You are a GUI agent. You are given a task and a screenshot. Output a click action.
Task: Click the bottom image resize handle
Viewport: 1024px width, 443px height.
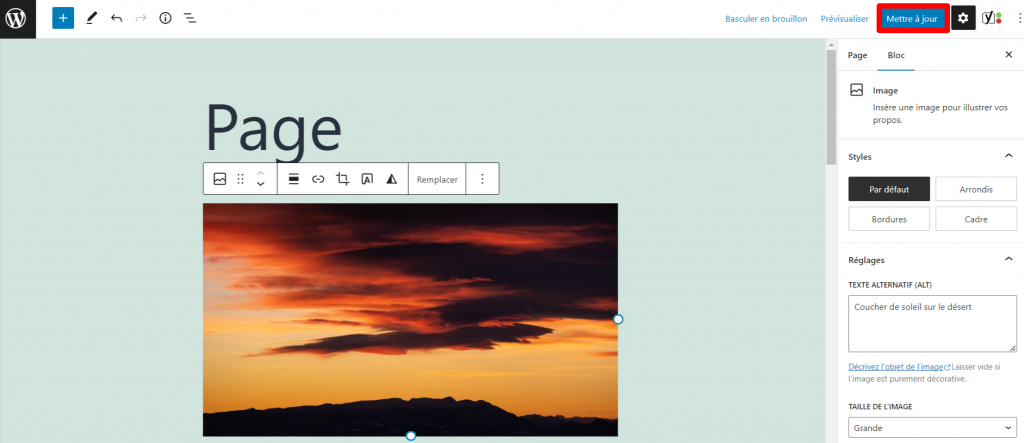[411, 436]
